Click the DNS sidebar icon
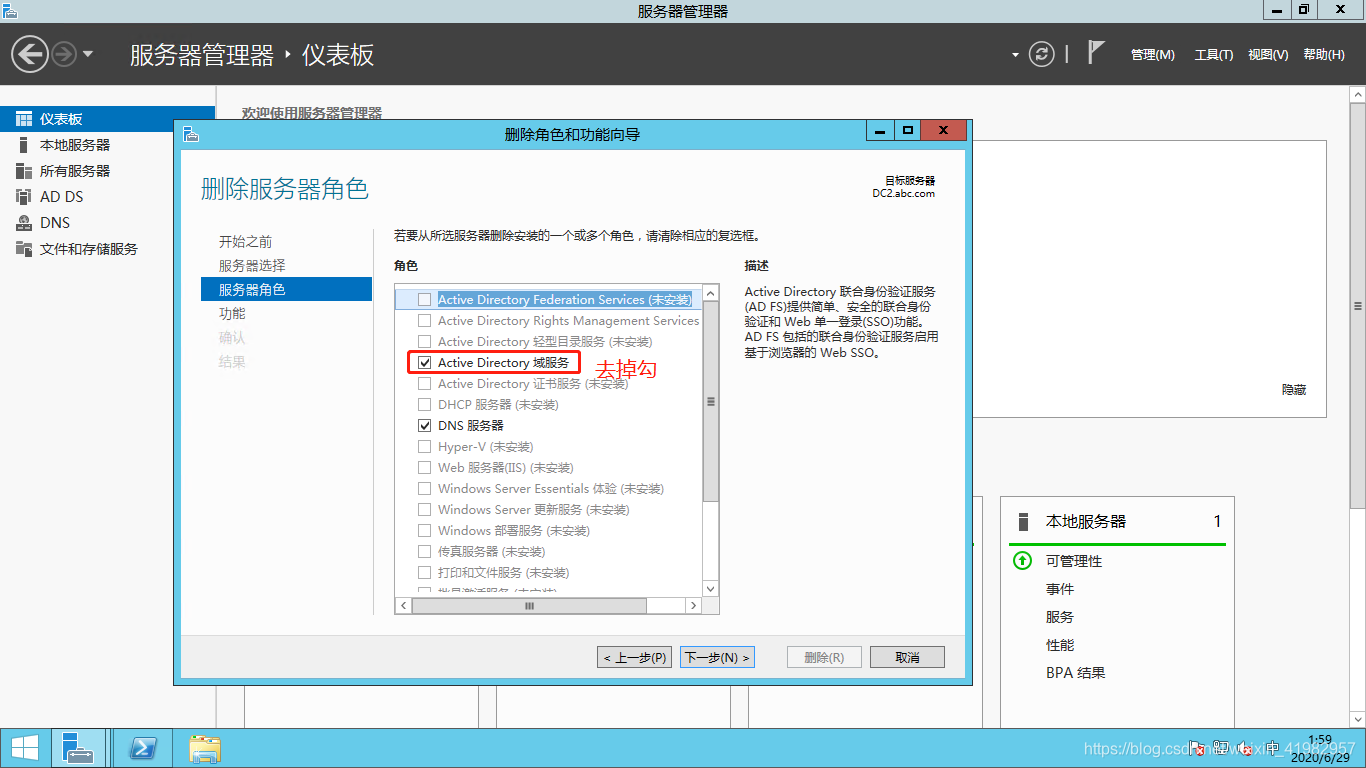Viewport: 1366px width, 768px height. 24,223
